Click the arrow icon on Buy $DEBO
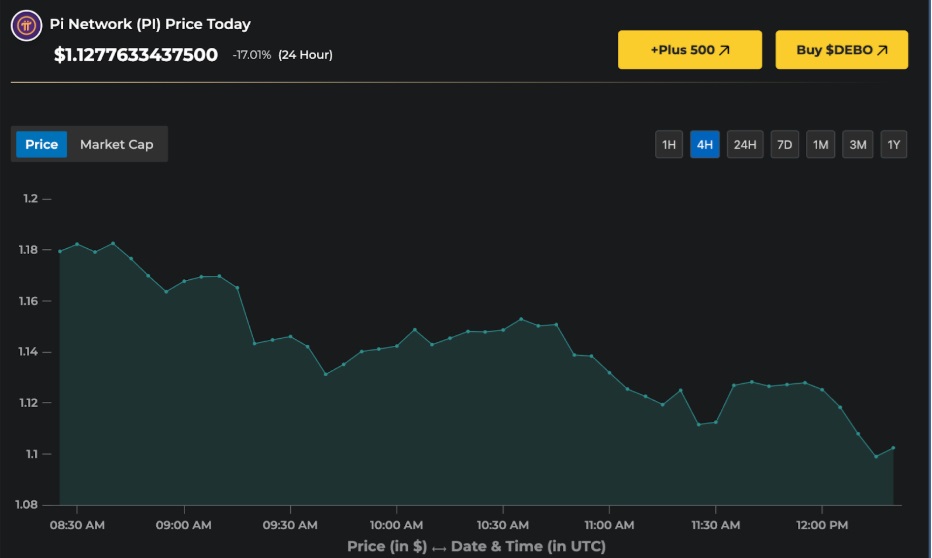 882,50
